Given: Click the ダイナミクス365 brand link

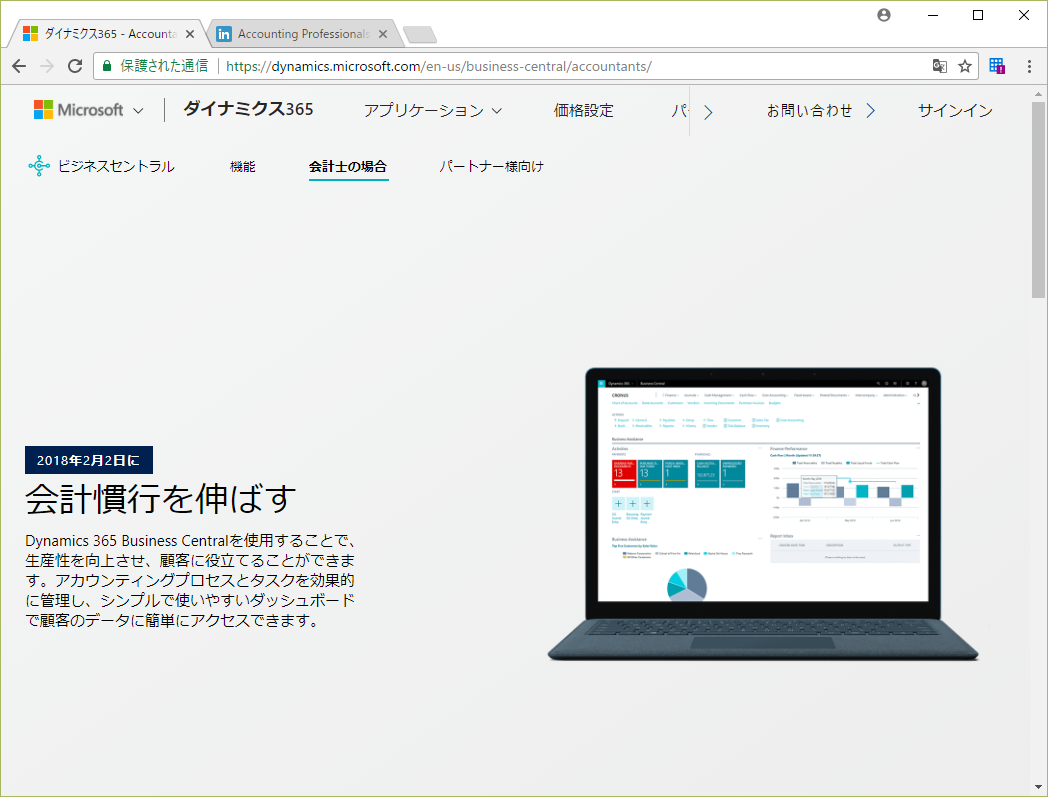Looking at the screenshot, I should (x=248, y=109).
